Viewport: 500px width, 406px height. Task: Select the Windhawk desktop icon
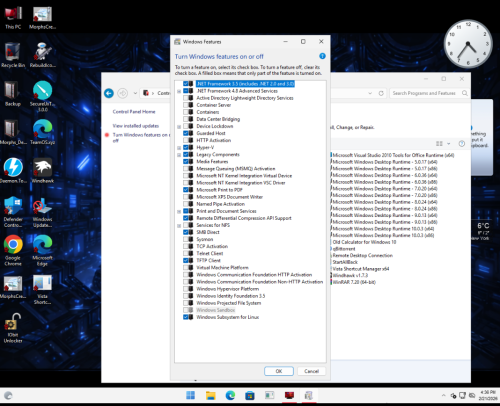coord(42,171)
